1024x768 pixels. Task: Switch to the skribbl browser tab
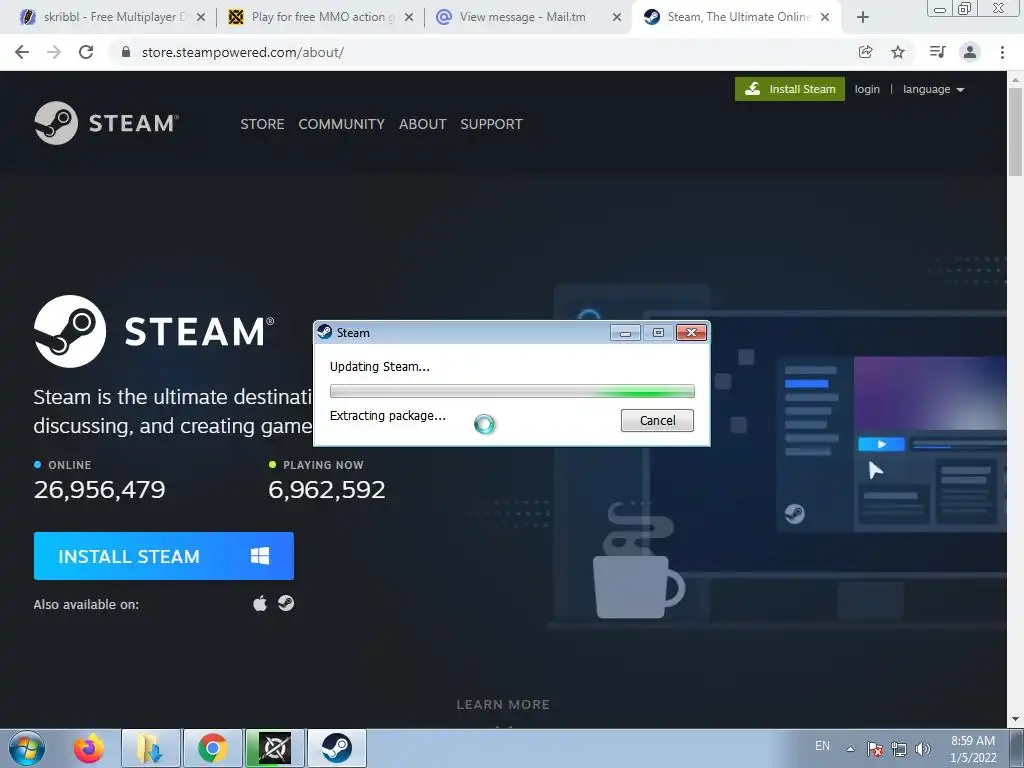click(x=112, y=17)
